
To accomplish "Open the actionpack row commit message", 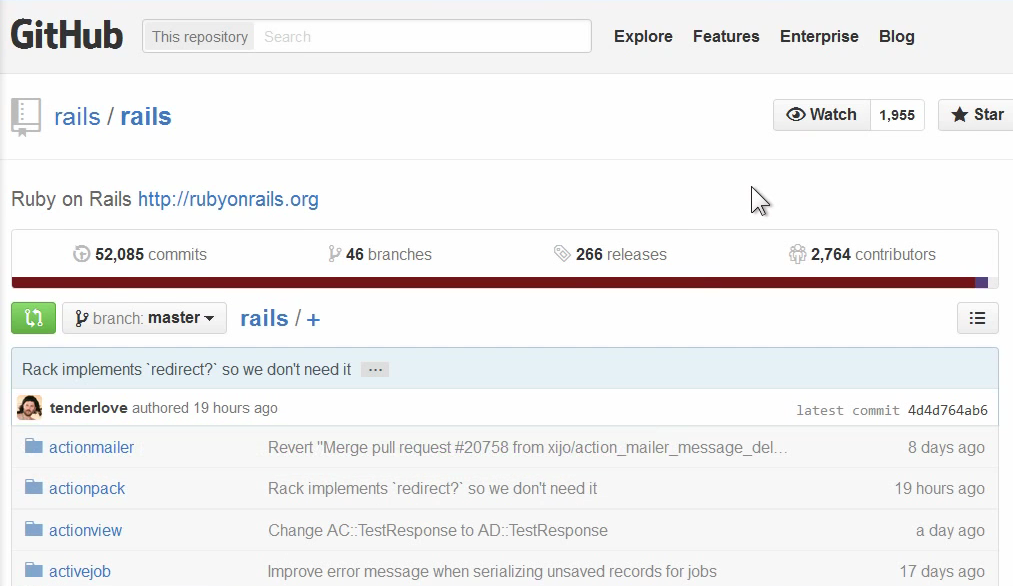I will (432, 488).
